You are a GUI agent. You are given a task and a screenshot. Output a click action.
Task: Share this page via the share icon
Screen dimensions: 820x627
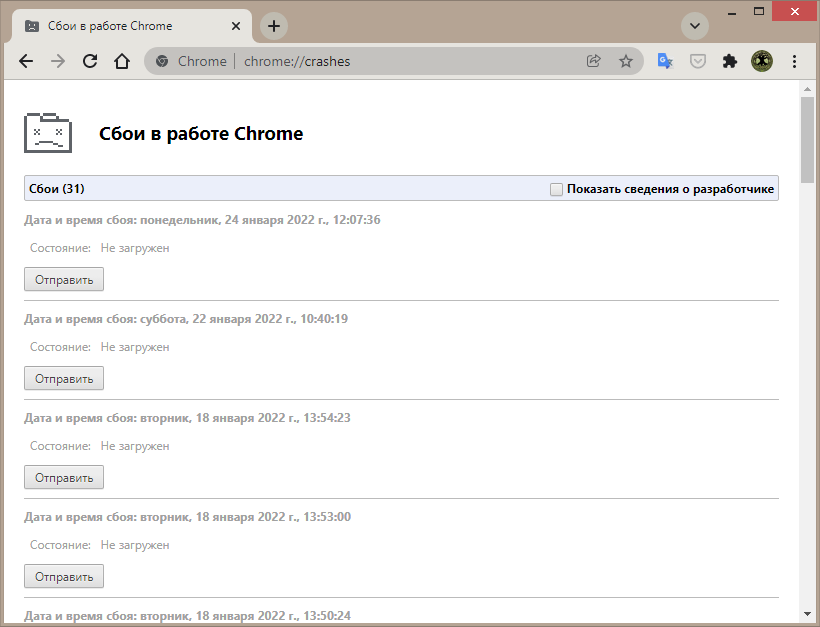pyautogui.click(x=594, y=61)
